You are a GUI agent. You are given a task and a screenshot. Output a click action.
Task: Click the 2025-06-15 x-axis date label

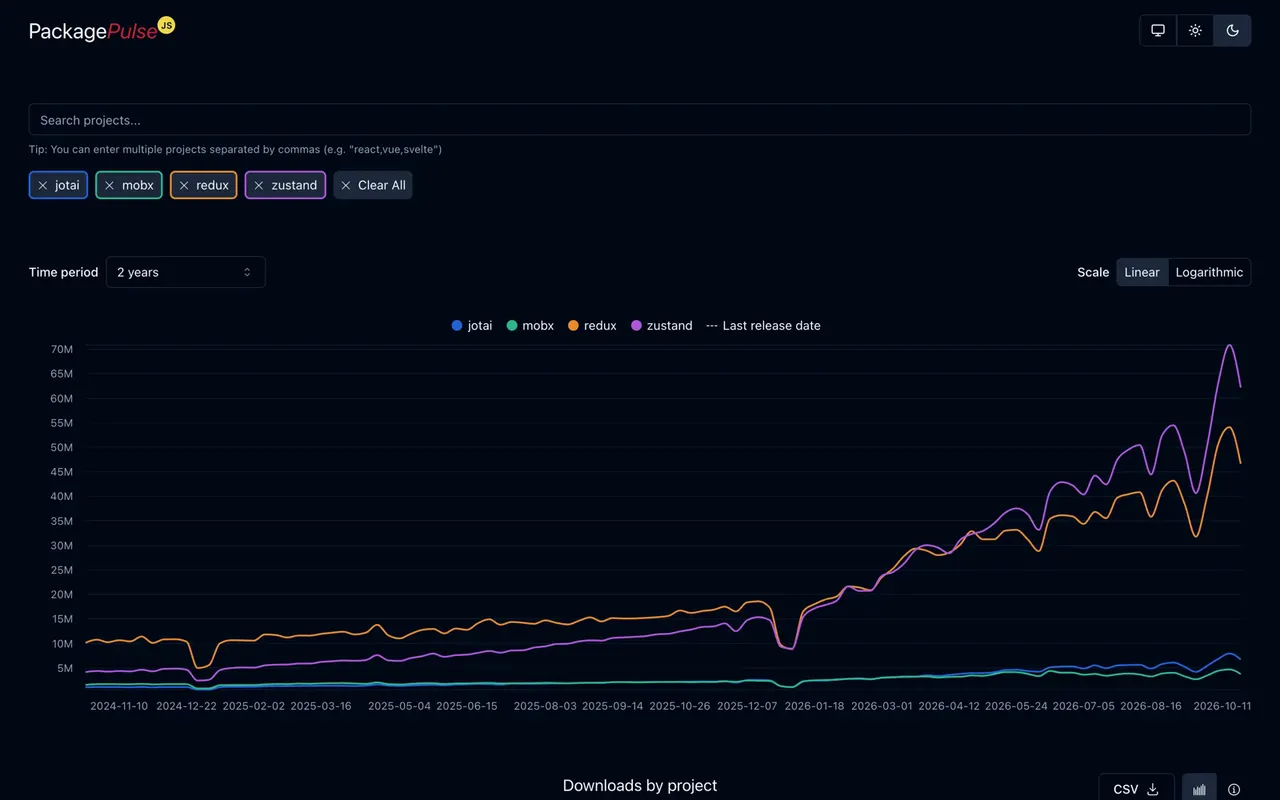coord(467,705)
